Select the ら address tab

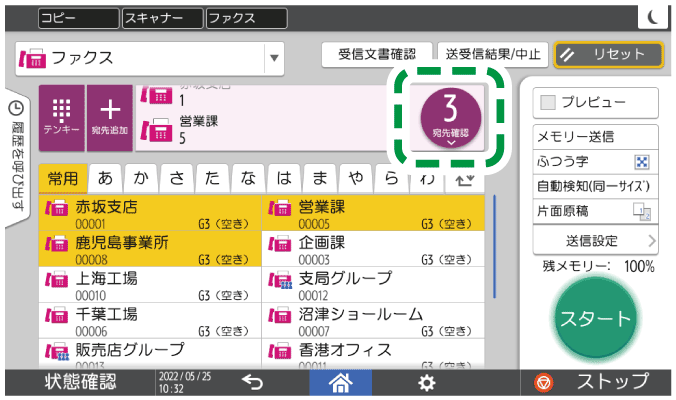click(x=391, y=178)
